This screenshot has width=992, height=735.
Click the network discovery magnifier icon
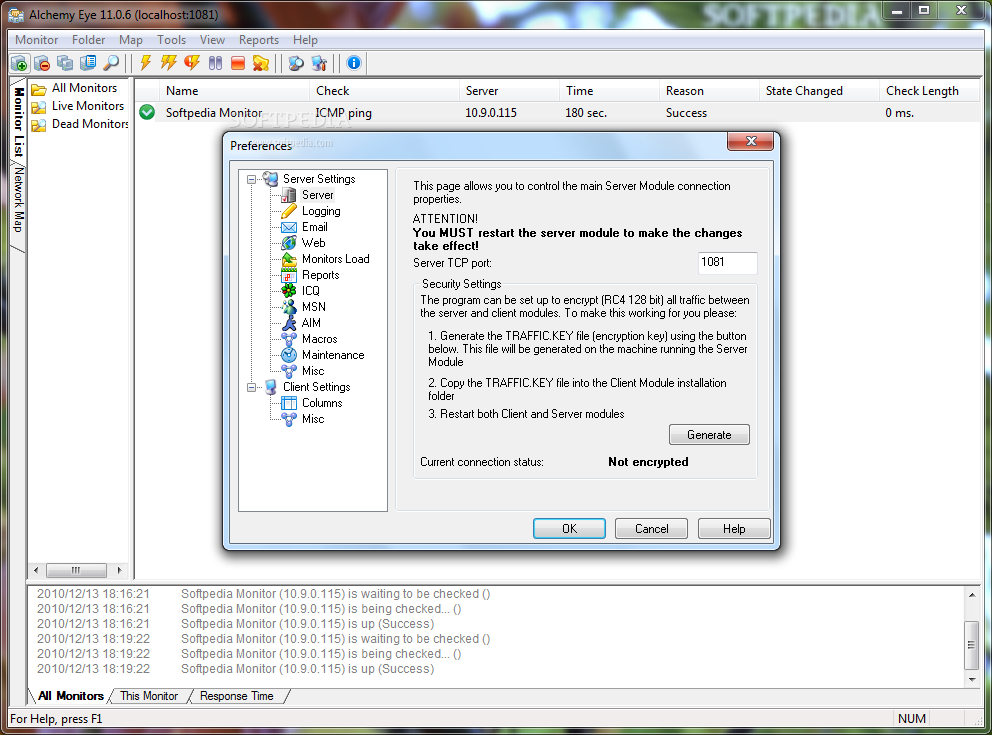296,63
